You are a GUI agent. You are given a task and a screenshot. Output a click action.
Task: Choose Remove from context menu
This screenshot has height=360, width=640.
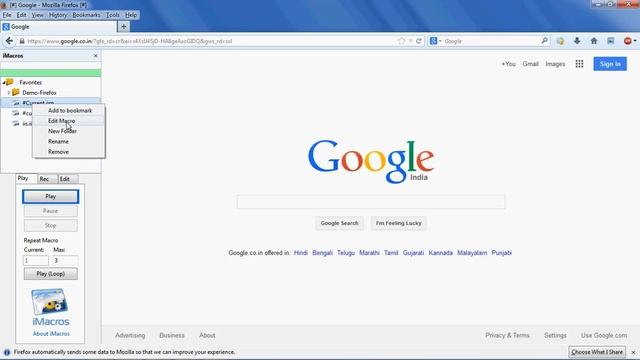58,151
